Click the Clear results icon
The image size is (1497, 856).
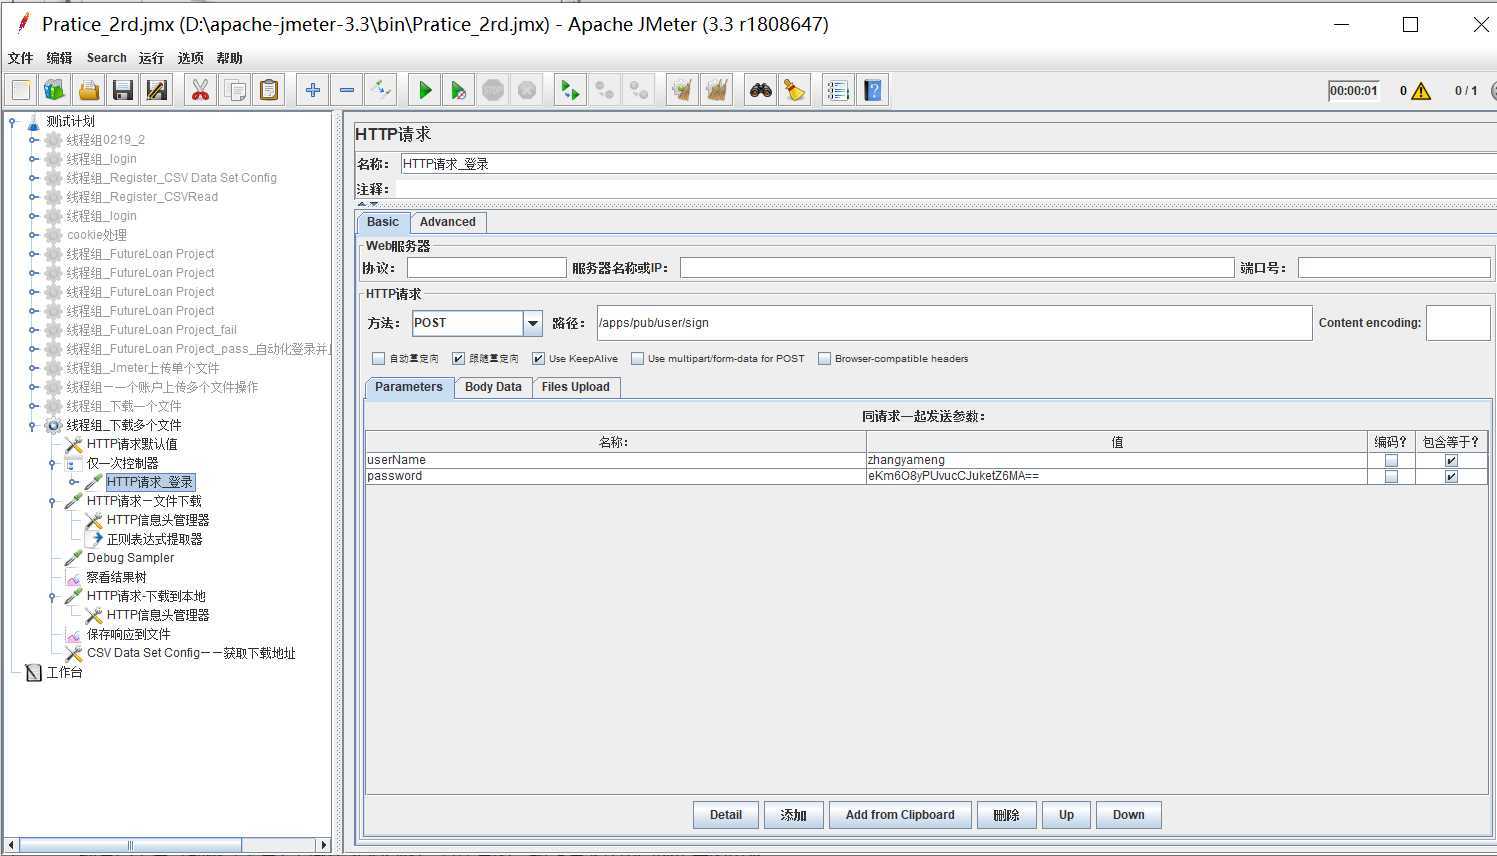coord(683,90)
